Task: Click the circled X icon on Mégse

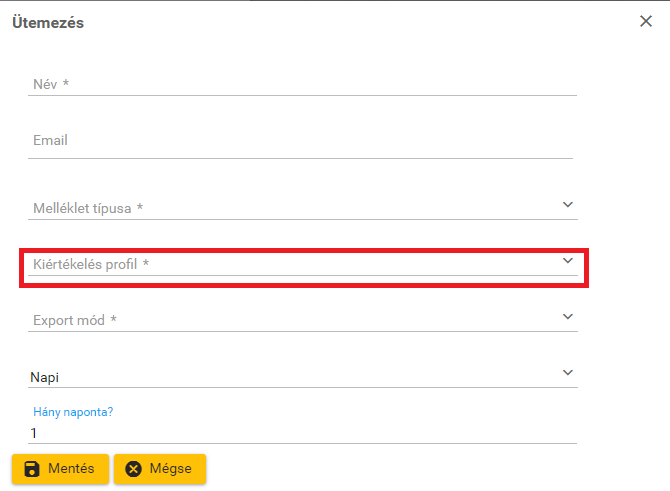Action: tap(134, 469)
